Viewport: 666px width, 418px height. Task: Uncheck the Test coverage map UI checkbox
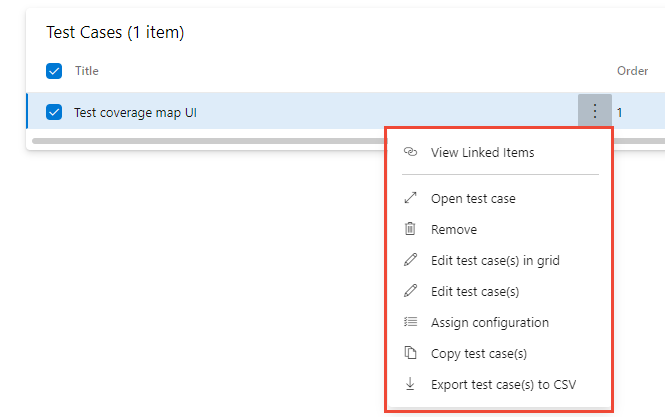54,112
